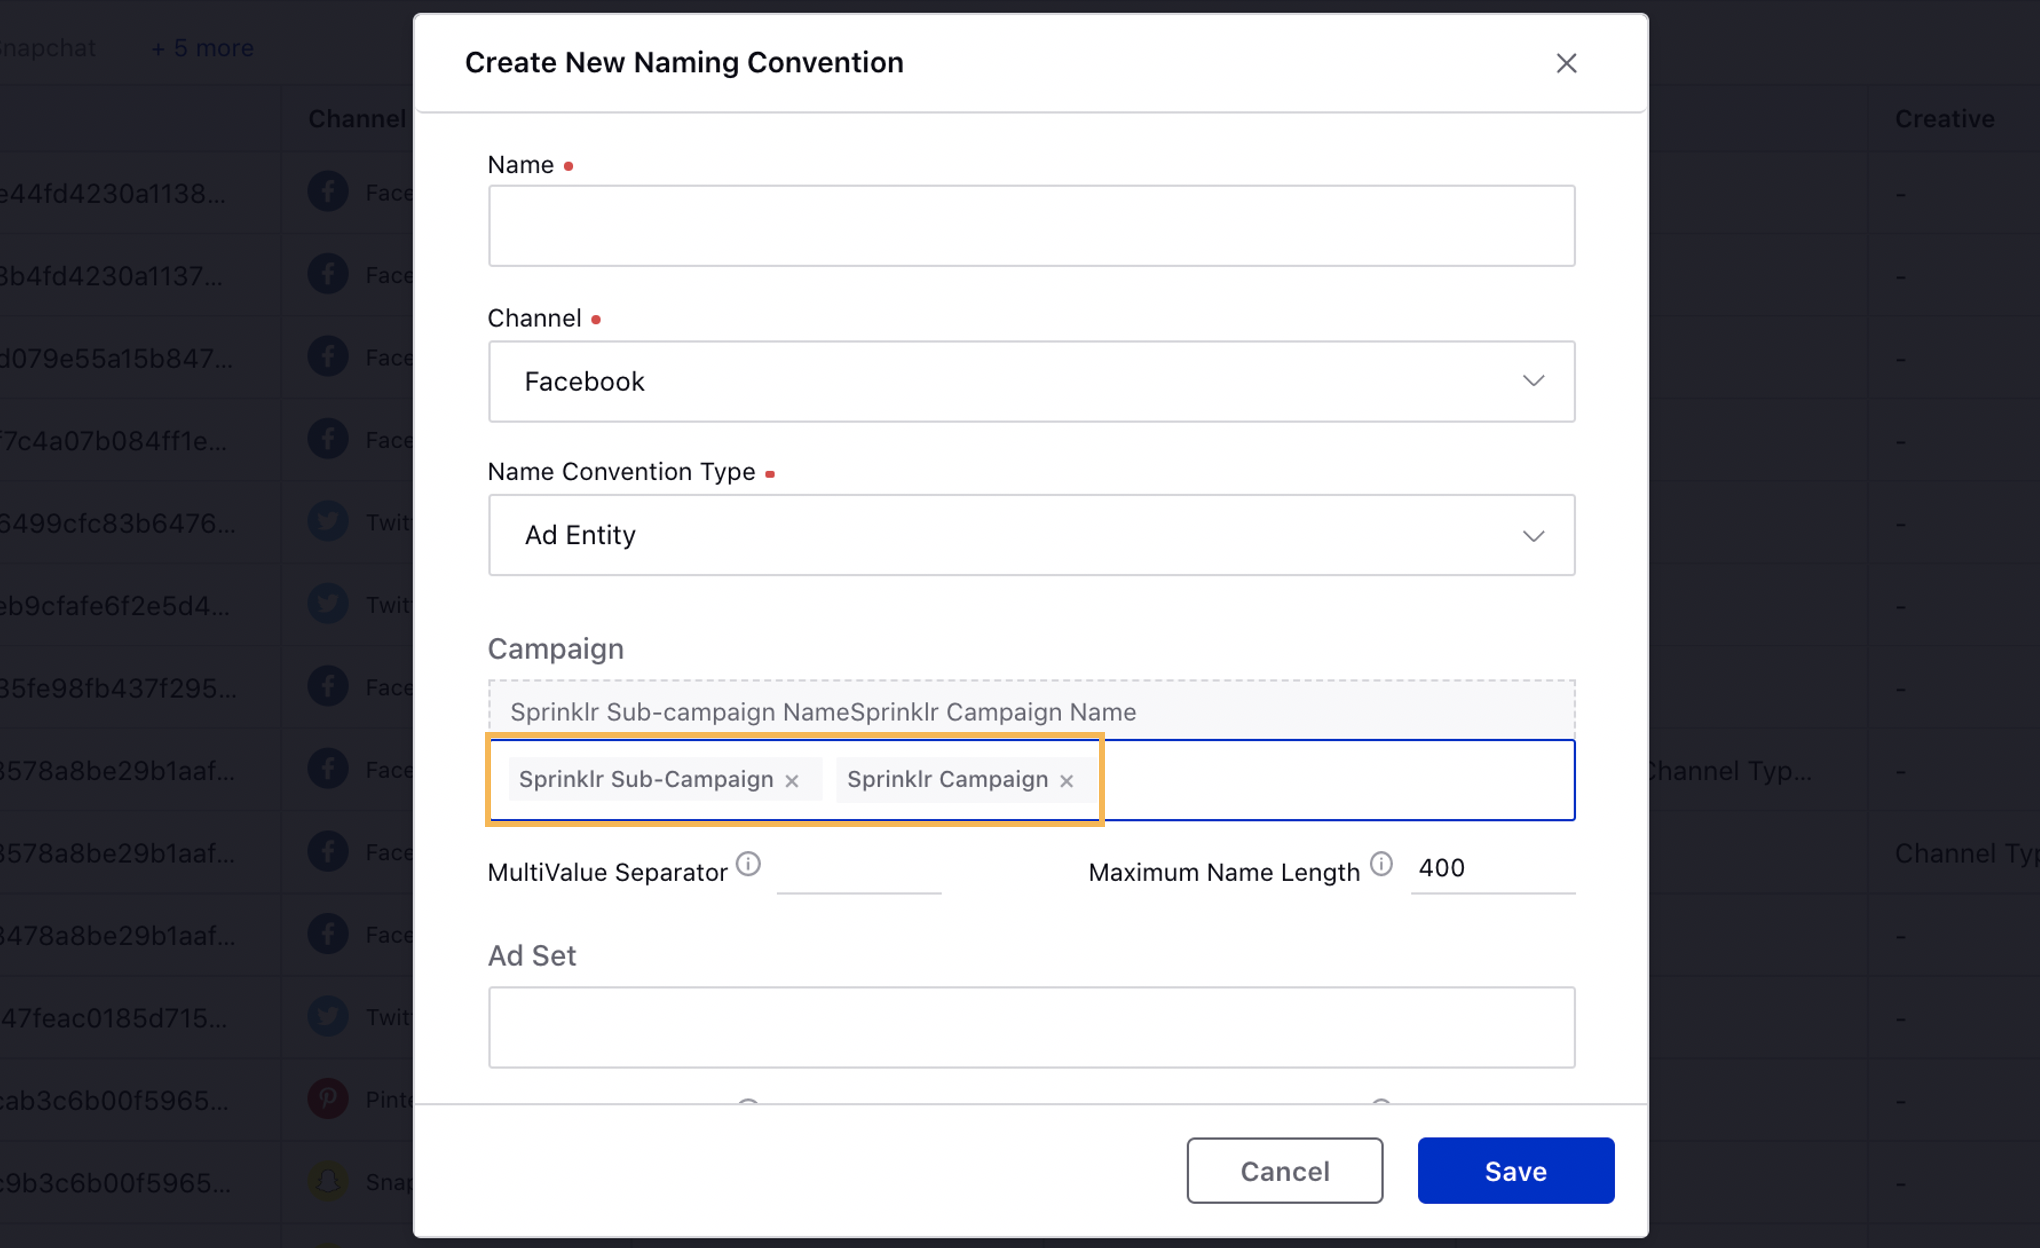Screen dimensions: 2040x1248
Task: Click the MultiValue Separator input
Action: (859, 870)
